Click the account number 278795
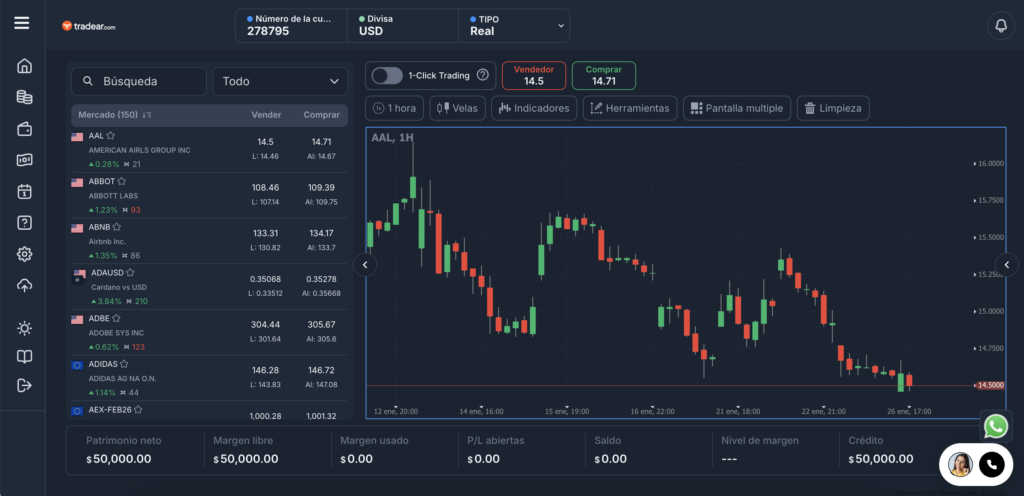This screenshot has width=1024, height=496. (268, 31)
